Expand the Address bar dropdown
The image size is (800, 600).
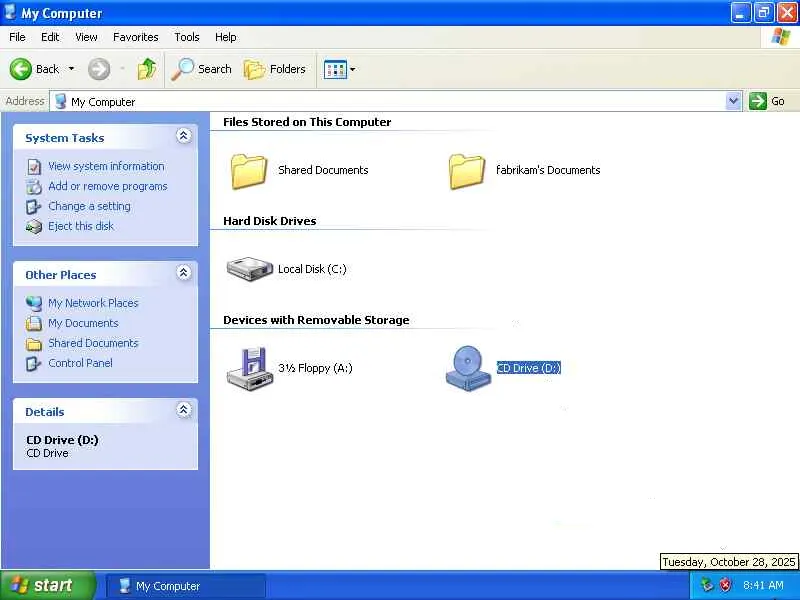[733, 101]
